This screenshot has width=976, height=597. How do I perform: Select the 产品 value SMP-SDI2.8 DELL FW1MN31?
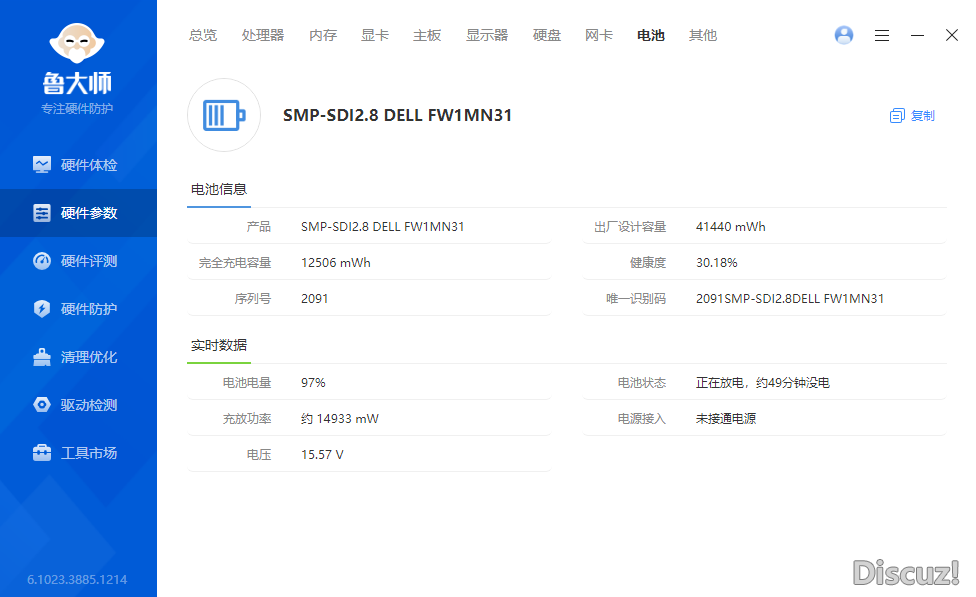383,227
